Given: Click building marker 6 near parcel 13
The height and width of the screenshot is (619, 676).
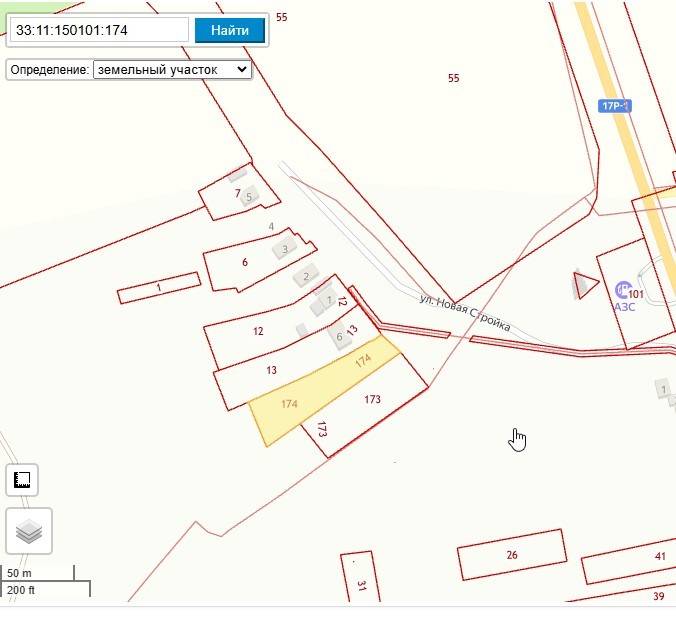Looking at the screenshot, I should pyautogui.click(x=340, y=336).
